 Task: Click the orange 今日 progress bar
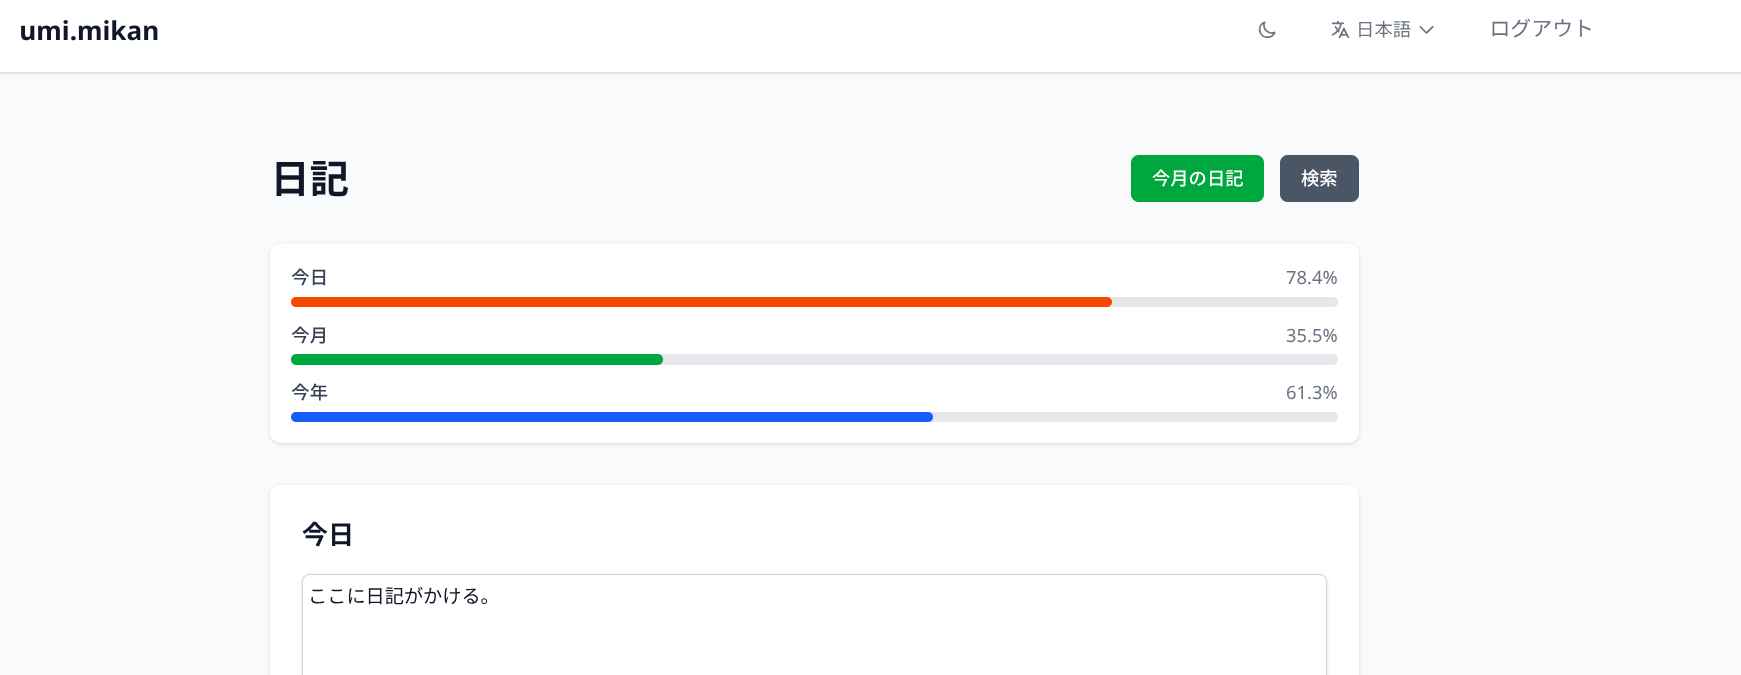[x=701, y=302]
